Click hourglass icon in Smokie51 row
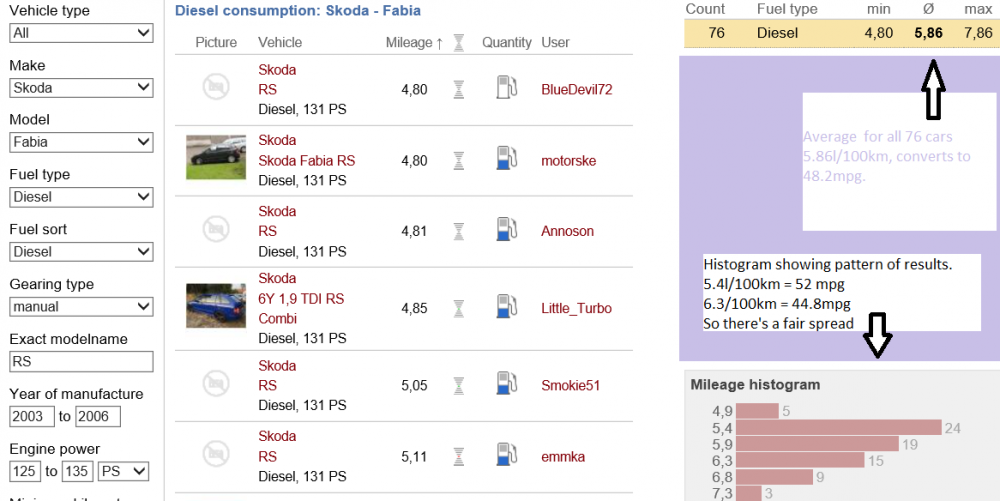This screenshot has width=1000, height=501. coord(459,386)
